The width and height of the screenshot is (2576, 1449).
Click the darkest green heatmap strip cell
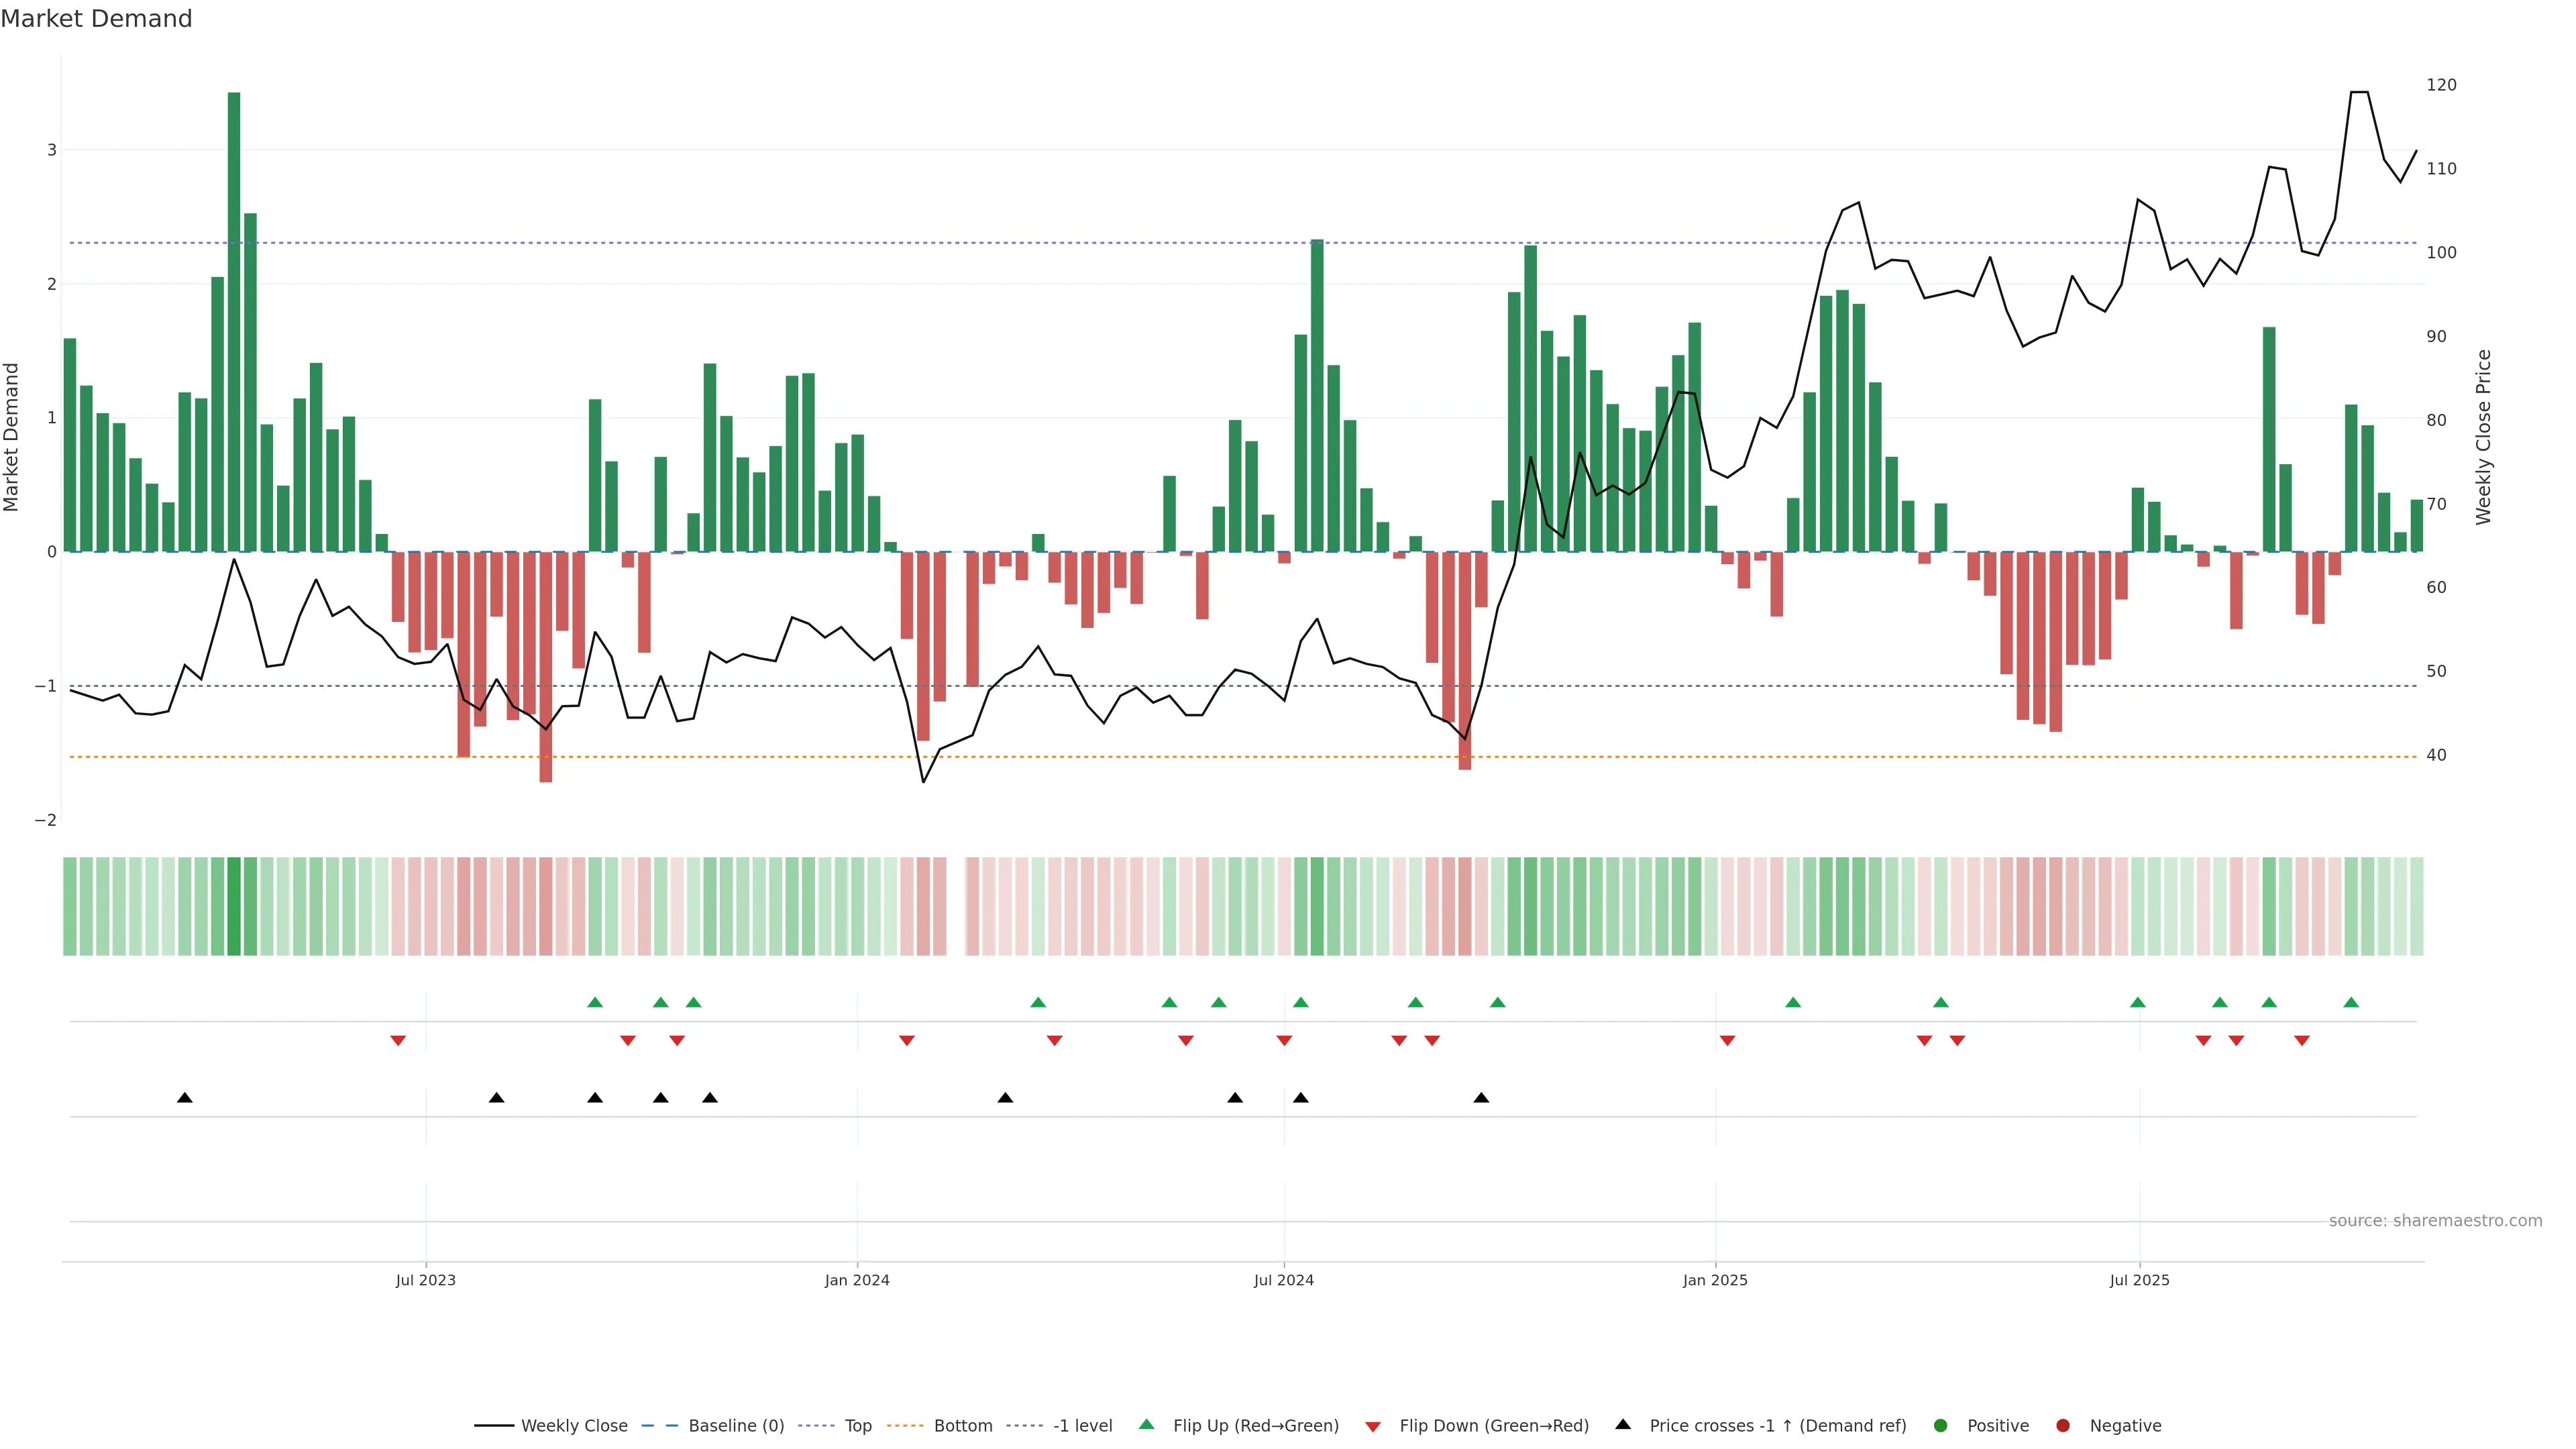click(234, 906)
